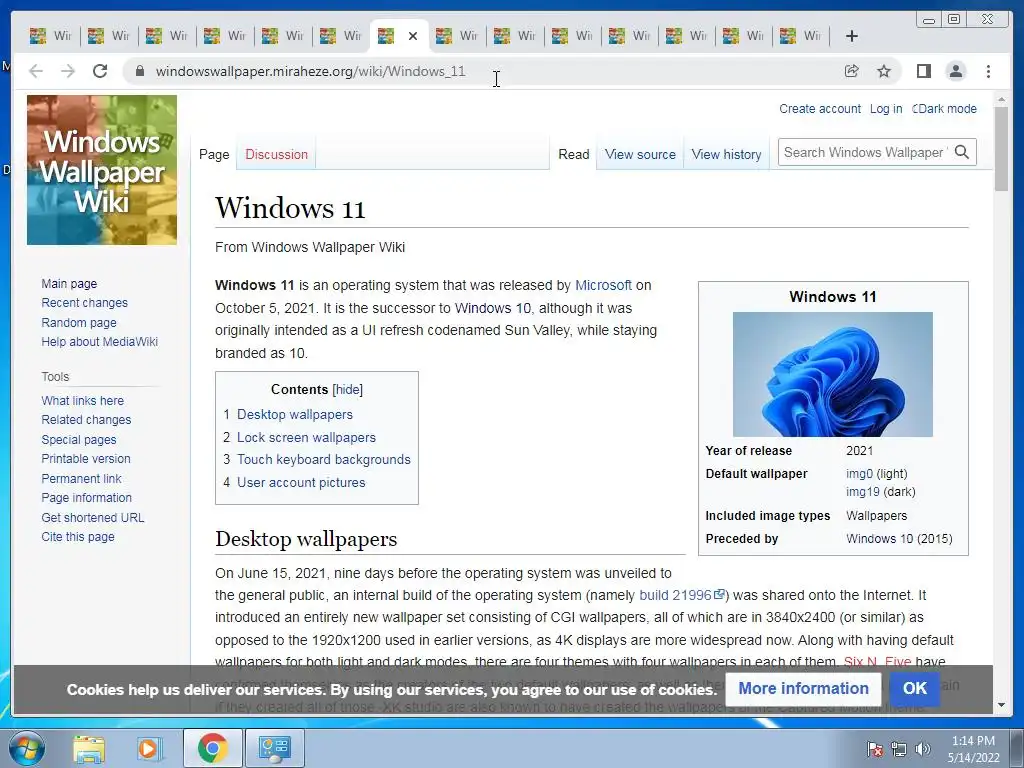Click Create account link

[x=820, y=109]
